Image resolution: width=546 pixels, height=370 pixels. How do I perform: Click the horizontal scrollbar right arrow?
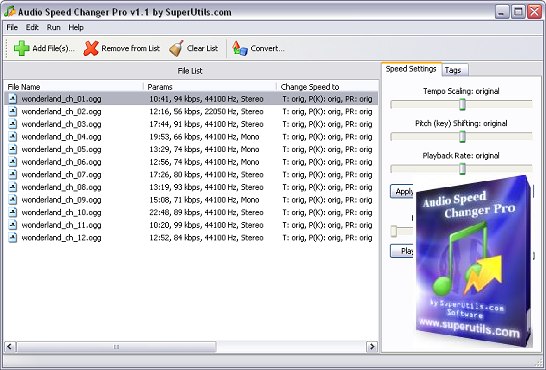pyautogui.click(x=372, y=347)
